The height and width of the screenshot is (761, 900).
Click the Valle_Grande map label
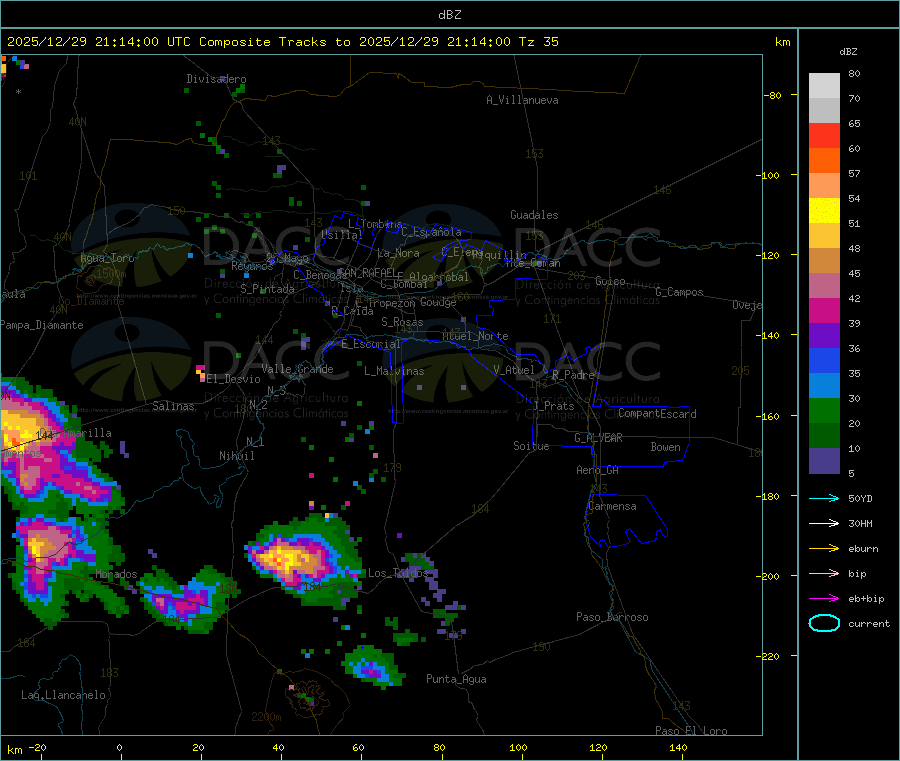[297, 369]
